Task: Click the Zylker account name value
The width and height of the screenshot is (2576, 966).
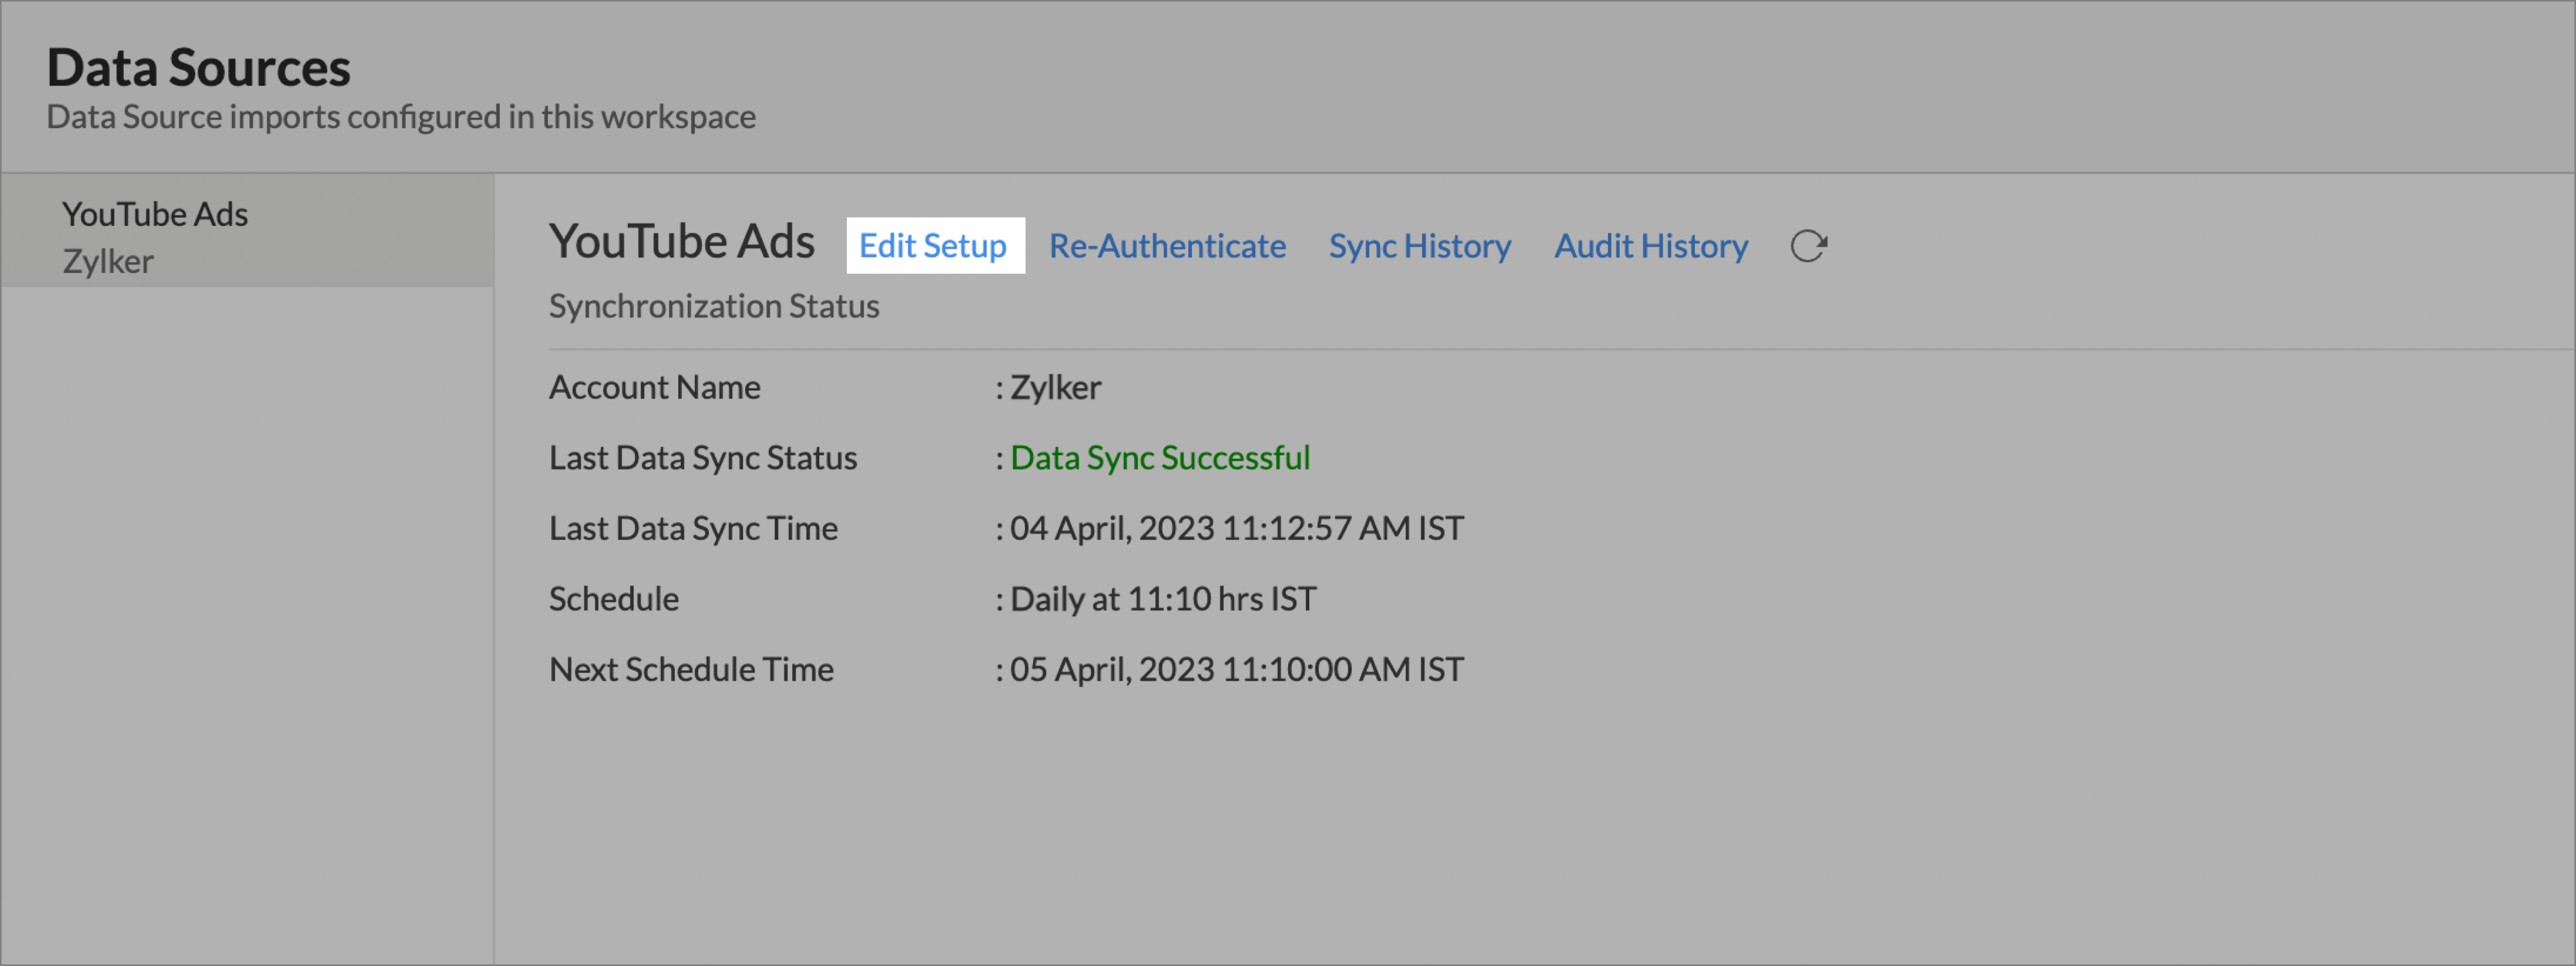Action: (x=1055, y=387)
